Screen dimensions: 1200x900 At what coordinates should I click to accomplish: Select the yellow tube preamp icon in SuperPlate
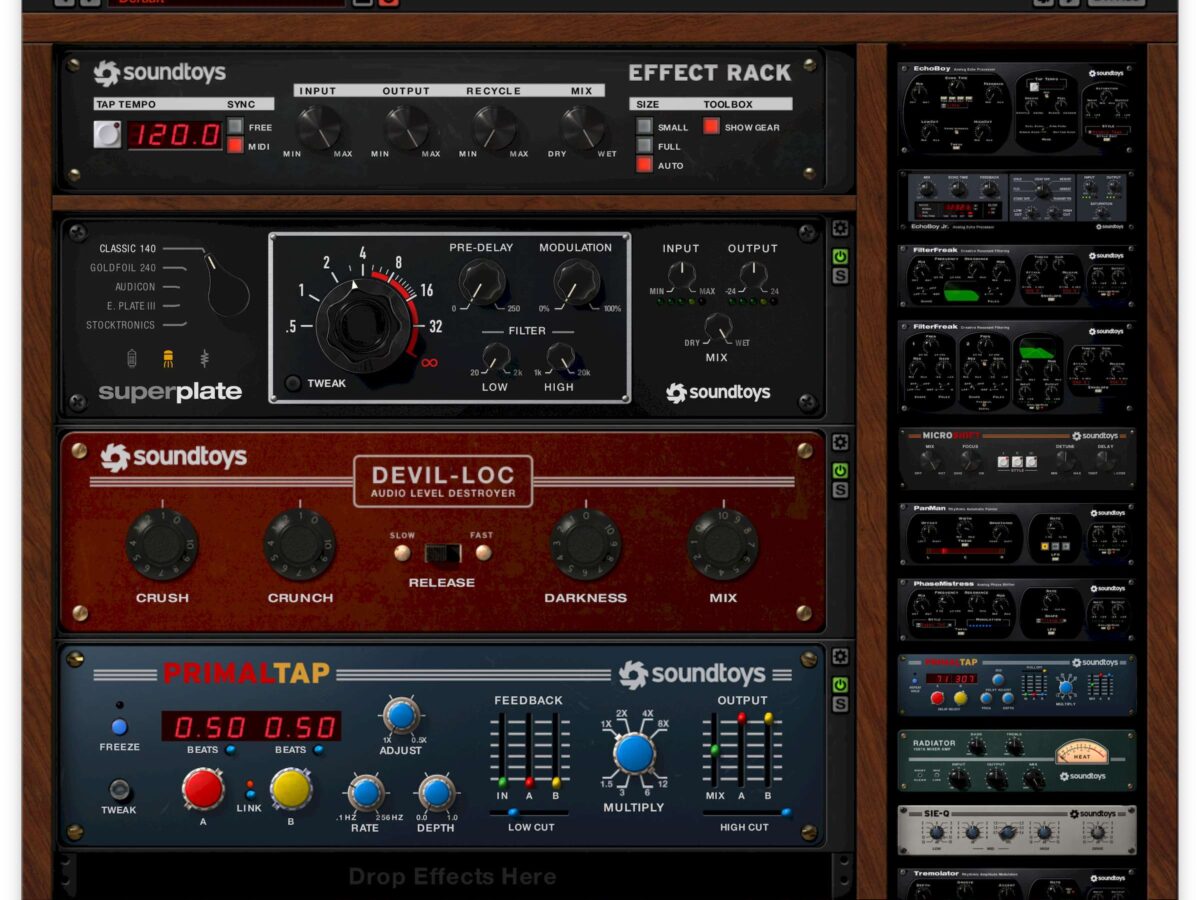pyautogui.click(x=168, y=358)
